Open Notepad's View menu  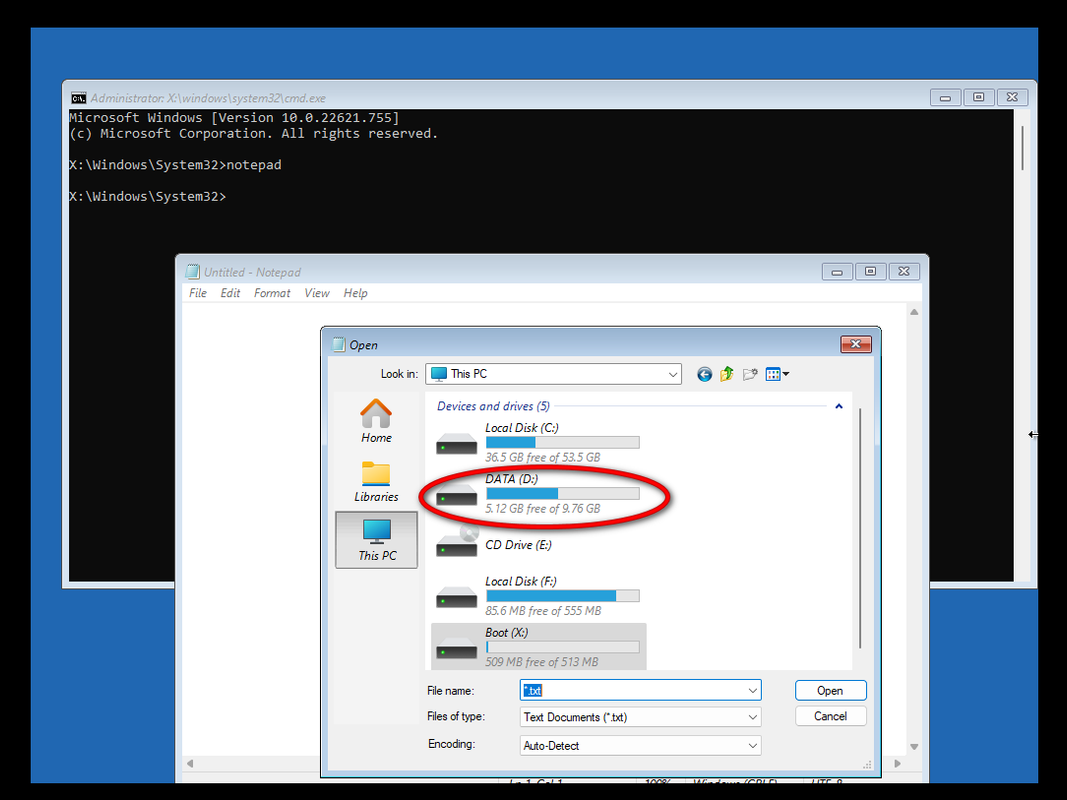(317, 293)
